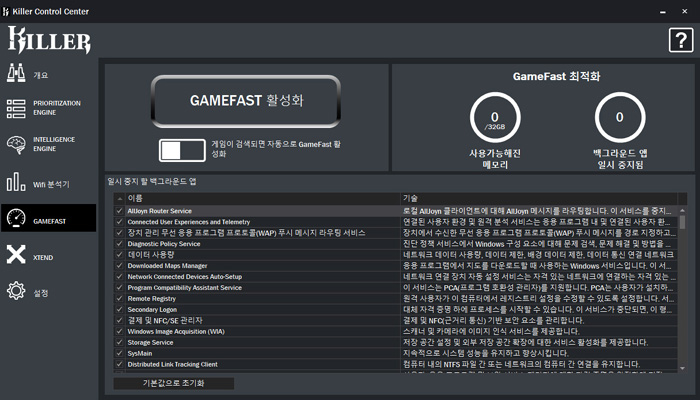Select Secondary Logon row name

pos(152,310)
